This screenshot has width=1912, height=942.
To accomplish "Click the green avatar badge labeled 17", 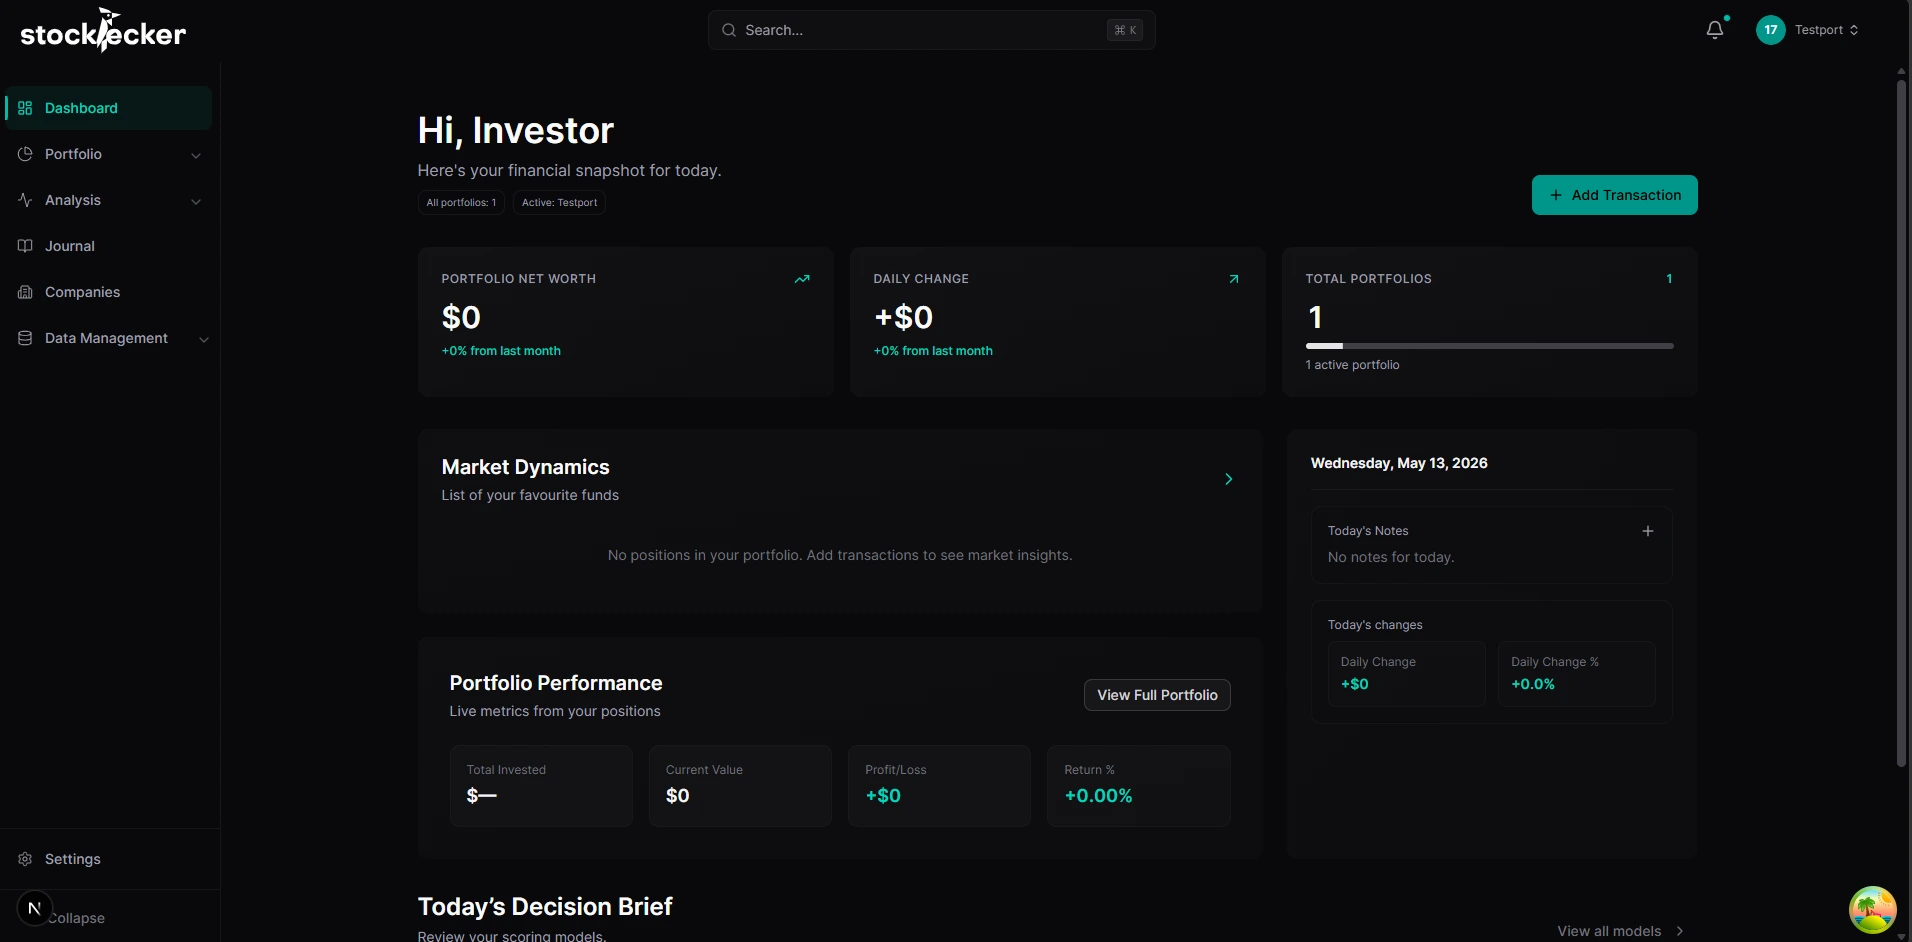I will click(1771, 30).
